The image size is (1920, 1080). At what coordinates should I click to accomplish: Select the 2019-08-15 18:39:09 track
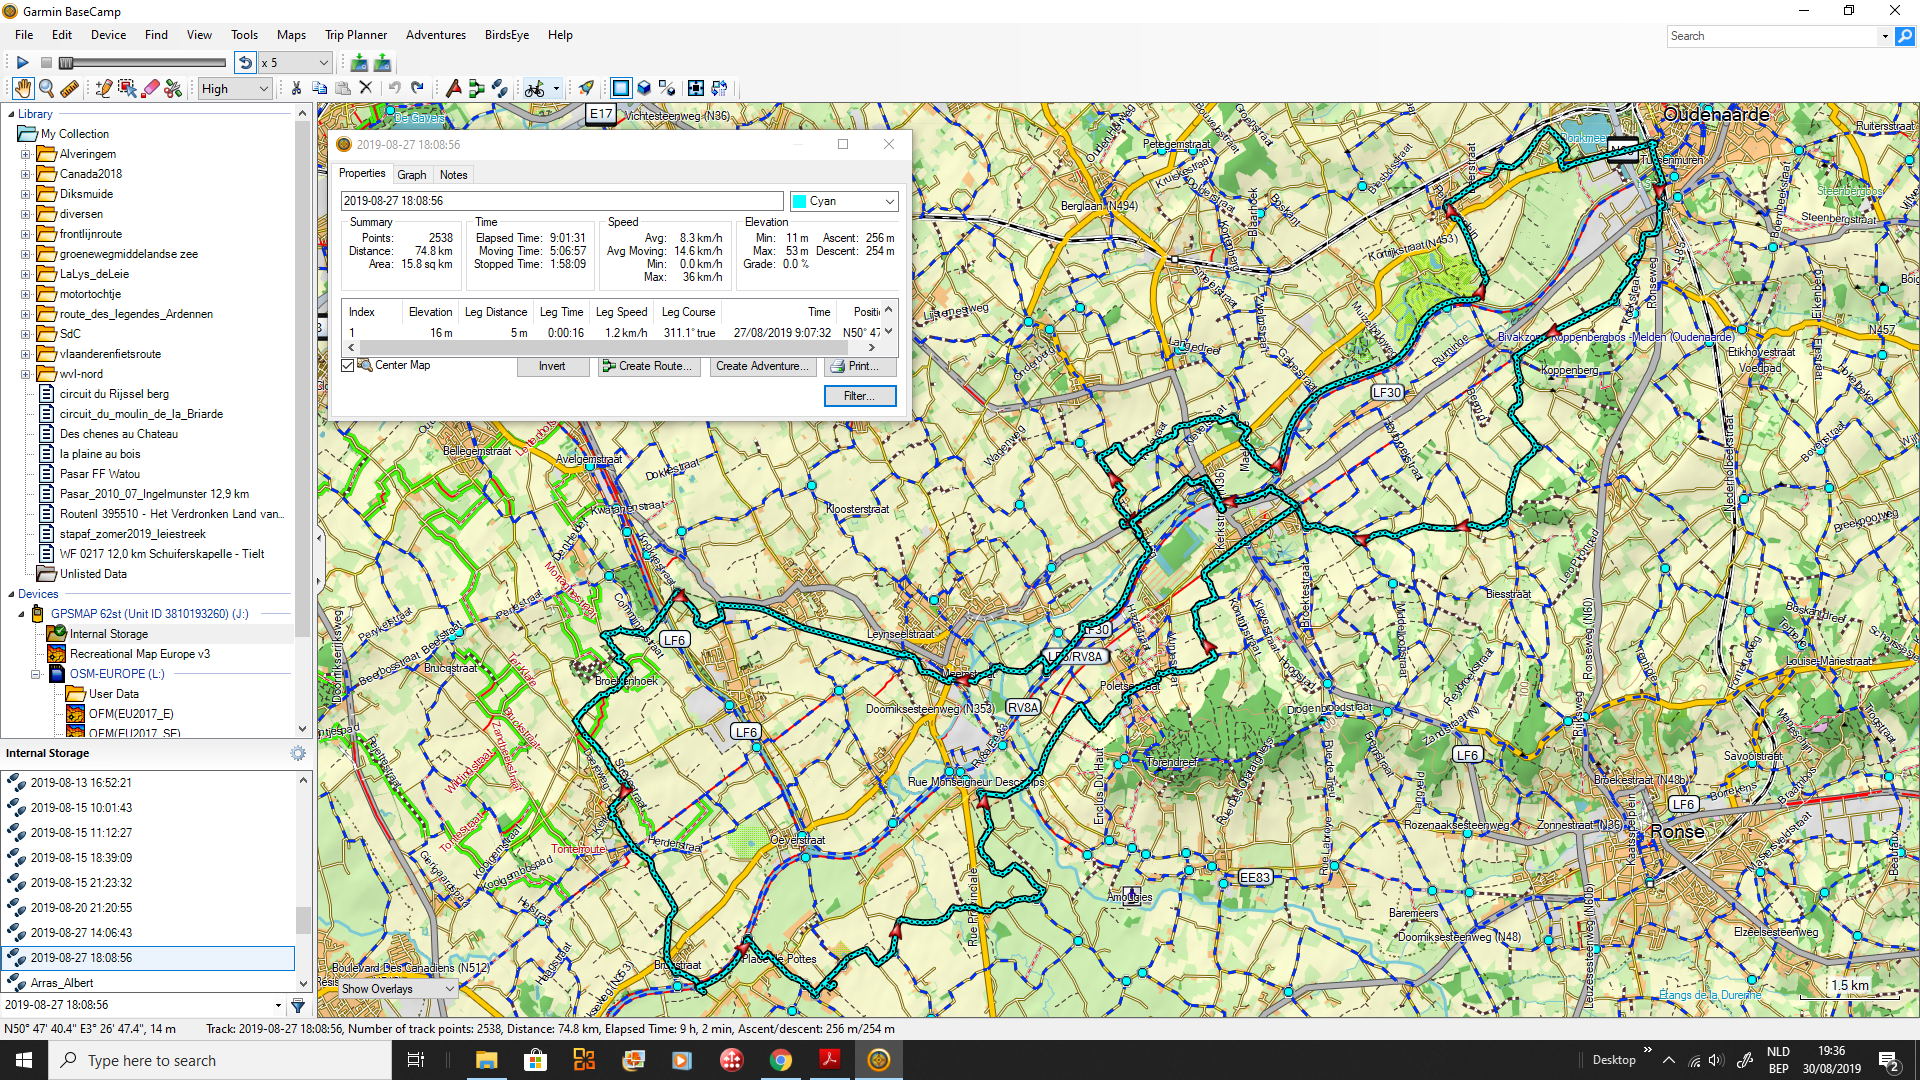coord(81,858)
